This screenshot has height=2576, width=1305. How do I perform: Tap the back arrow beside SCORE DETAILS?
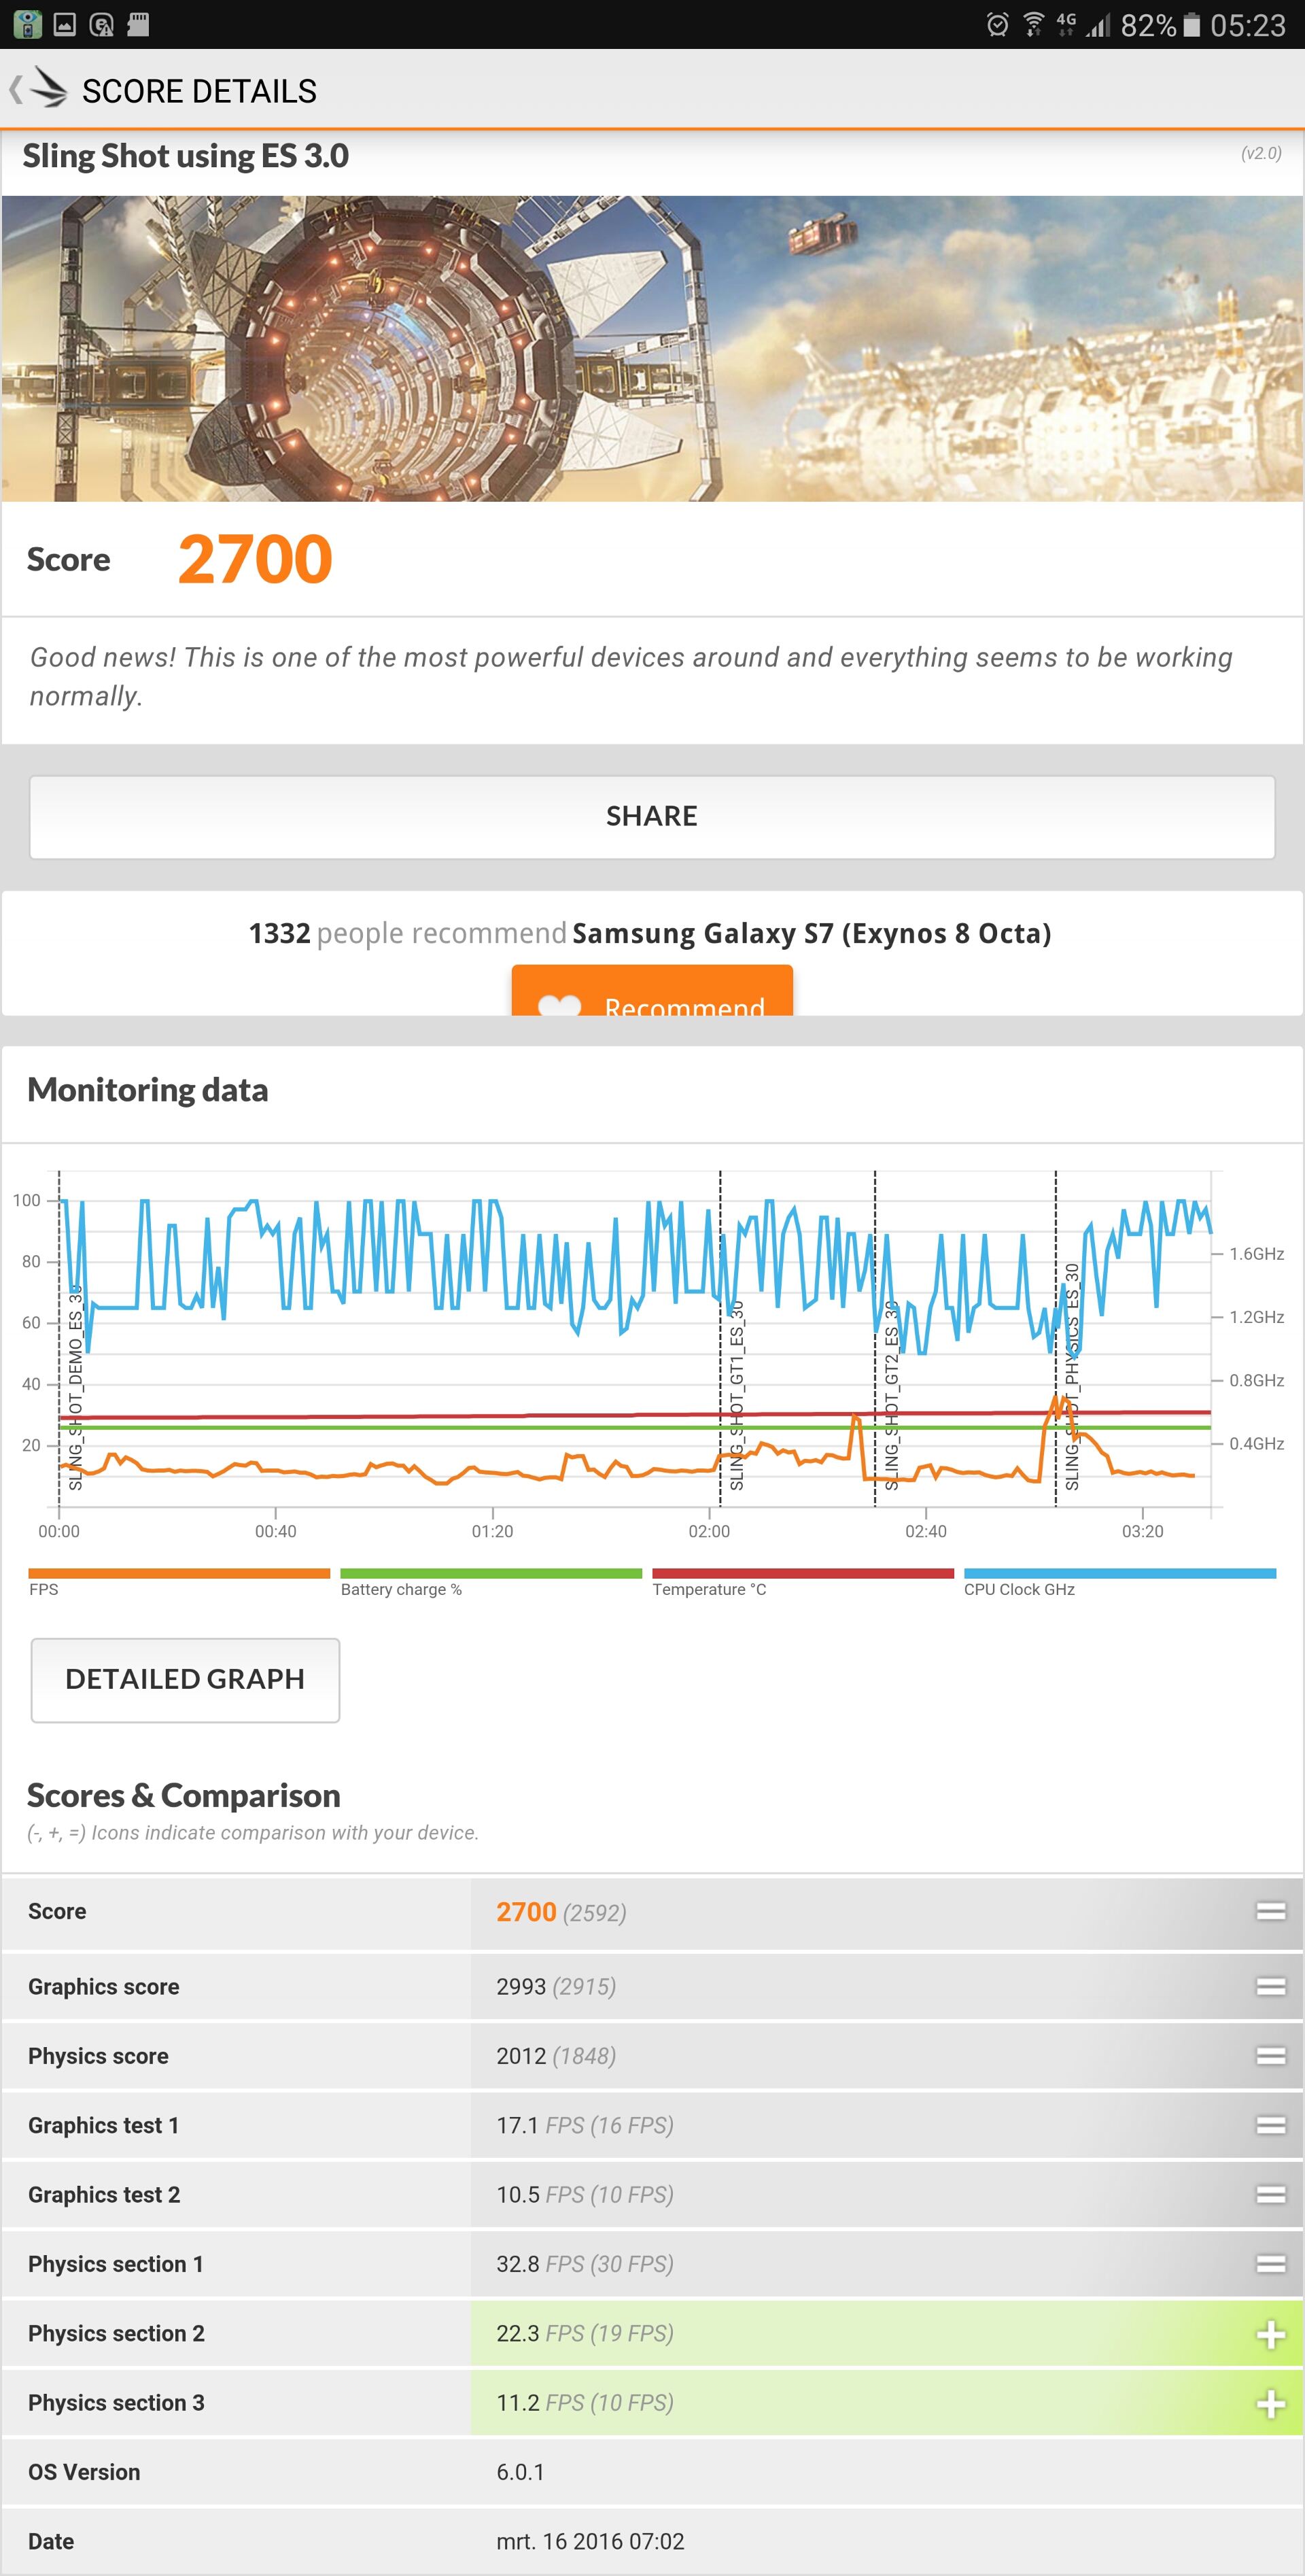[15, 90]
